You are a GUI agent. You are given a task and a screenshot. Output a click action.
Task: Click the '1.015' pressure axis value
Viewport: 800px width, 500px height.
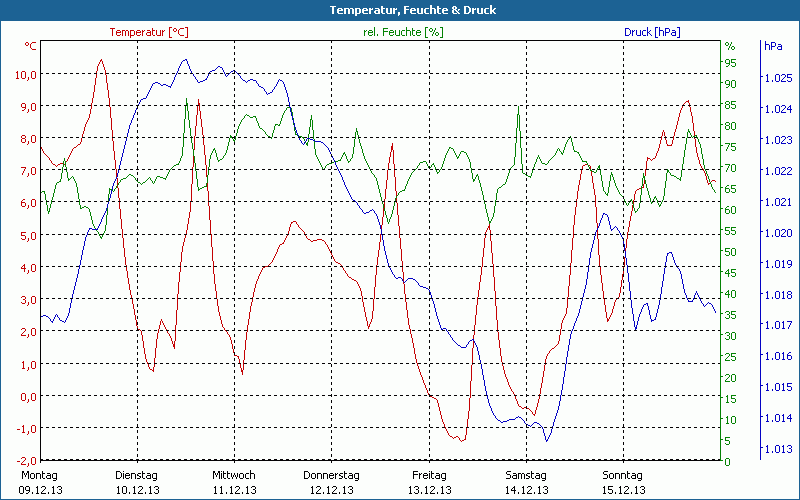(x=778, y=387)
